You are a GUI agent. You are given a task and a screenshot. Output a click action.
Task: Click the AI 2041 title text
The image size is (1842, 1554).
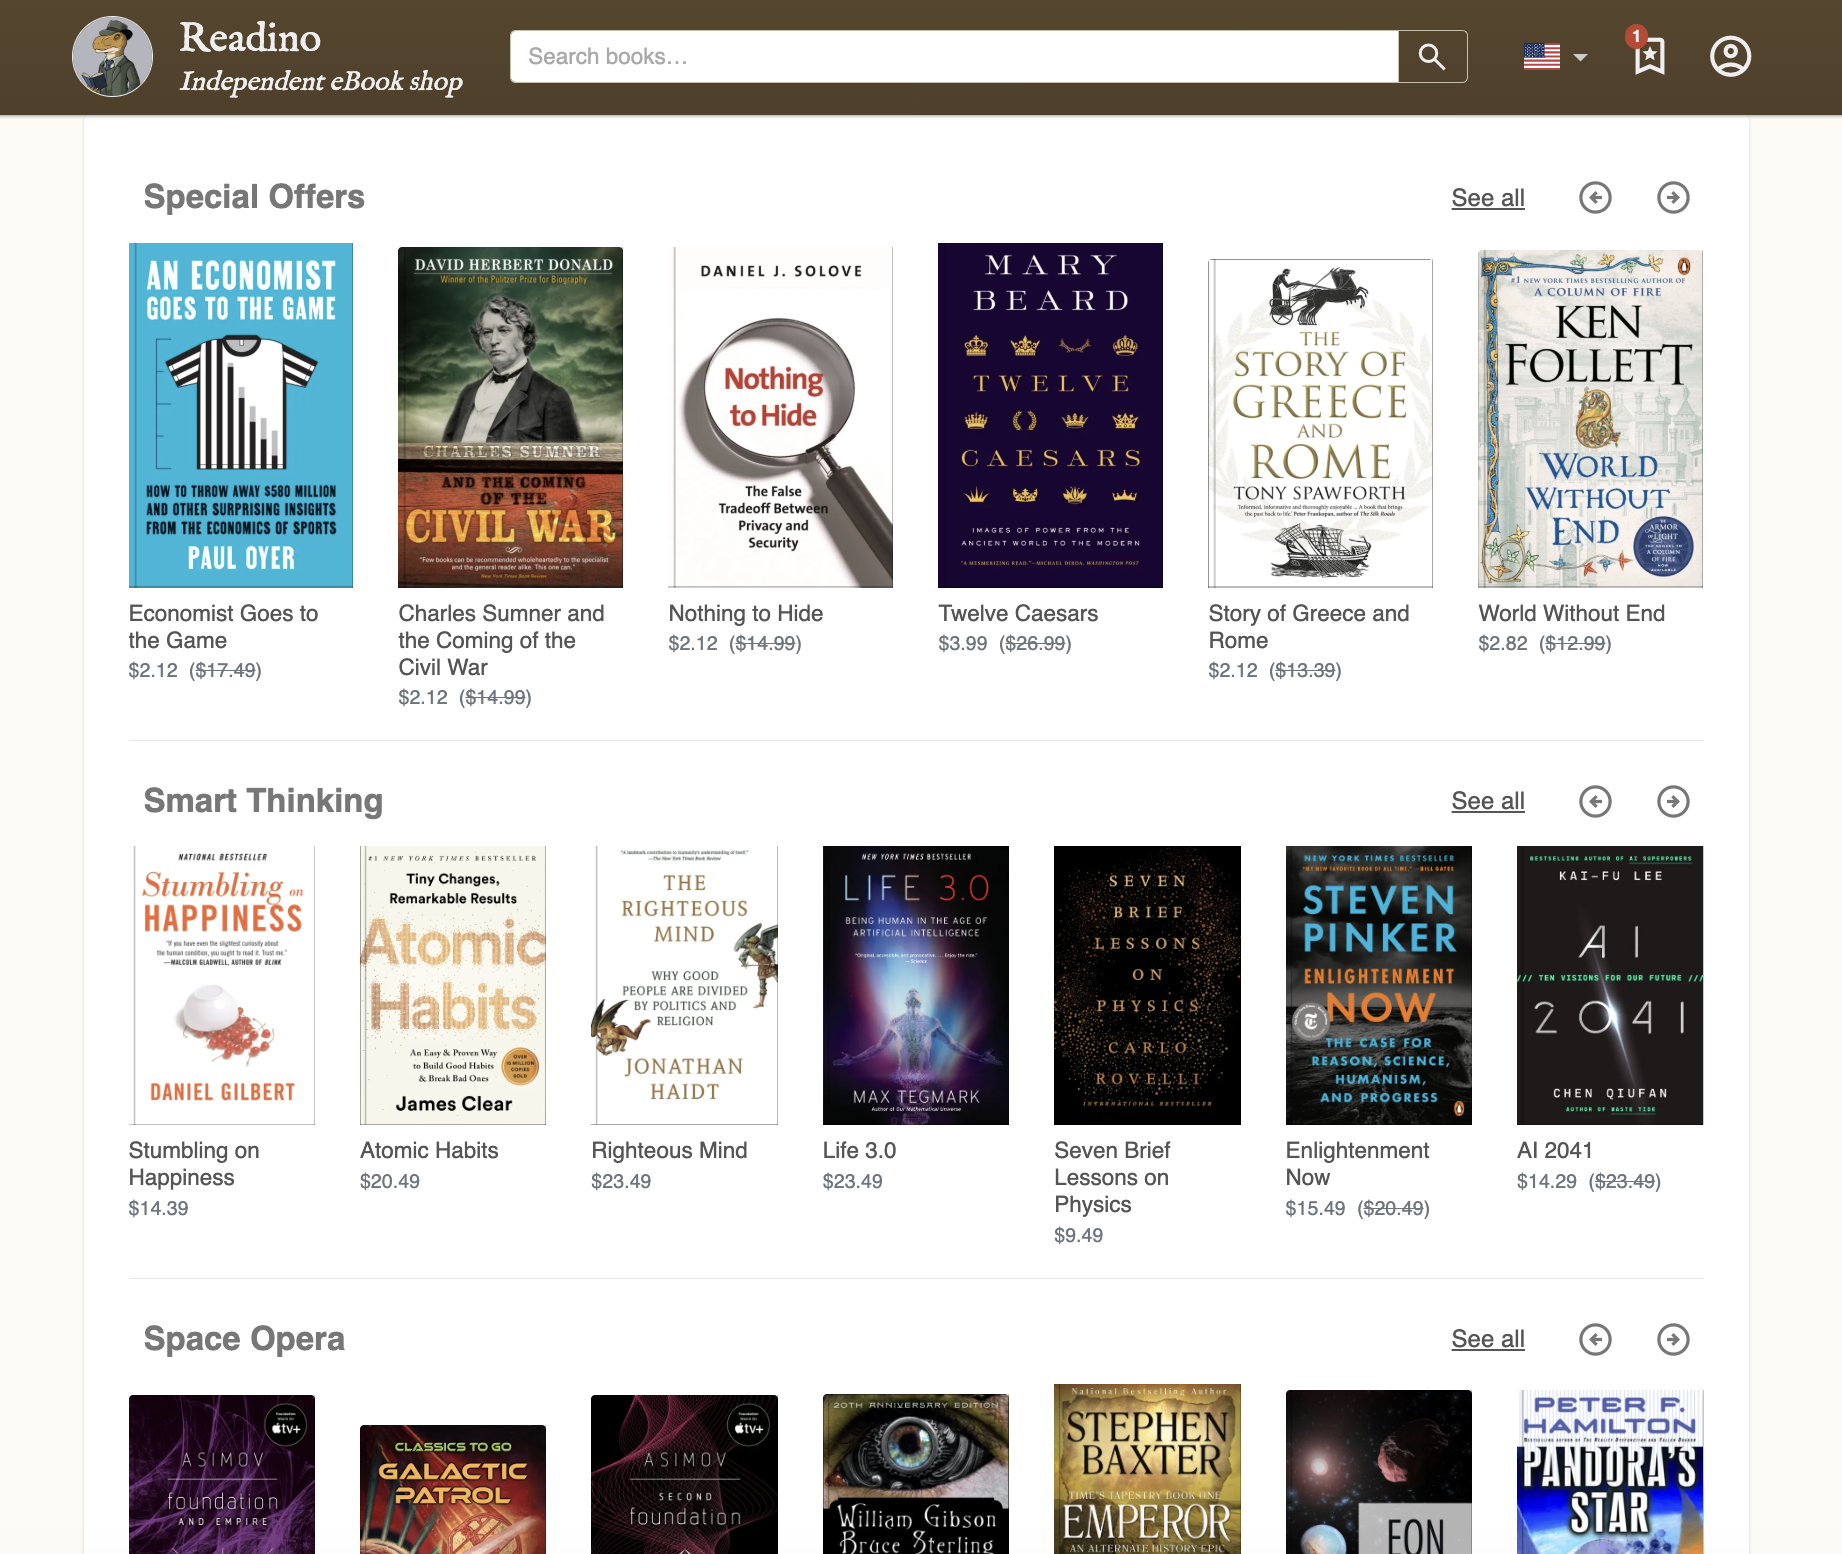point(1555,1150)
